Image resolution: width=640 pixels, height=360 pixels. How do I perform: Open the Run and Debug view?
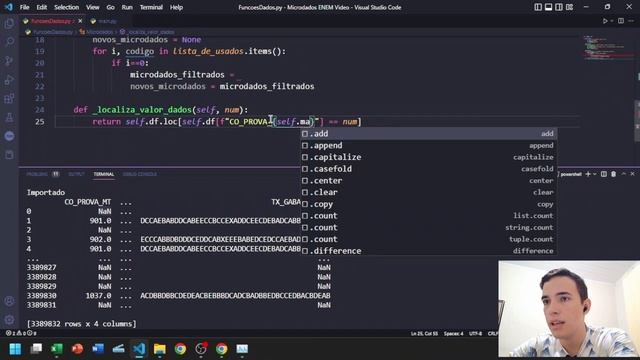(9, 80)
